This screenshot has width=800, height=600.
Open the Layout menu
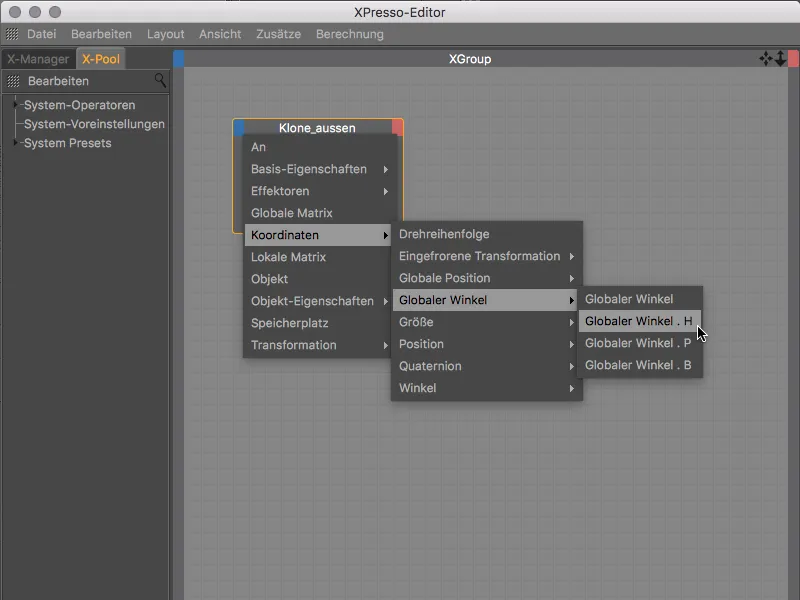pyautogui.click(x=165, y=34)
